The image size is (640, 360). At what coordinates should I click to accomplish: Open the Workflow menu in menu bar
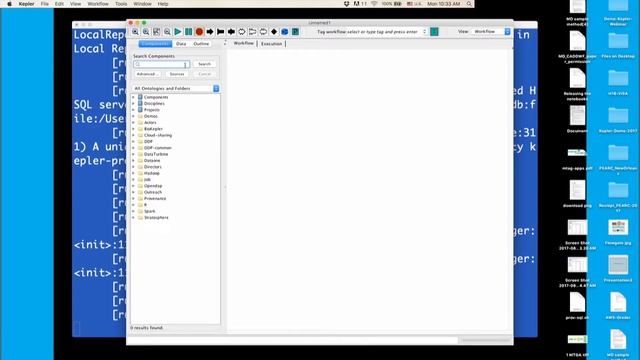pos(98,4)
